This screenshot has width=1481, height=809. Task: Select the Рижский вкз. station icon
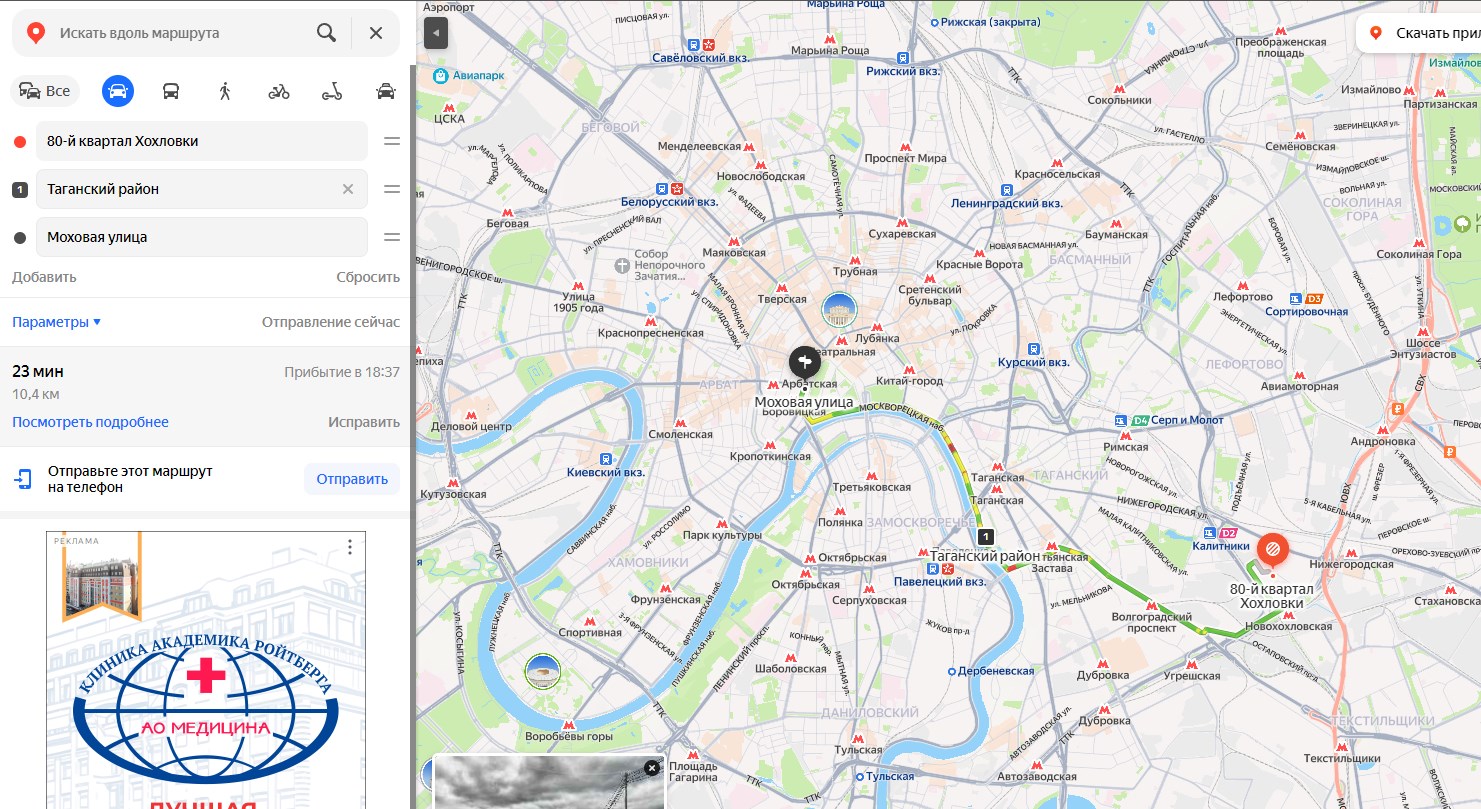click(x=903, y=57)
